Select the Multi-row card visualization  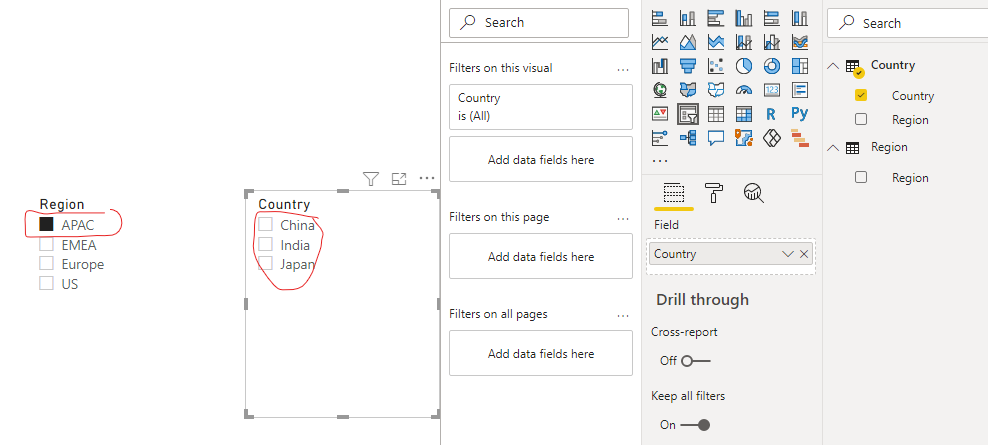[x=800, y=90]
